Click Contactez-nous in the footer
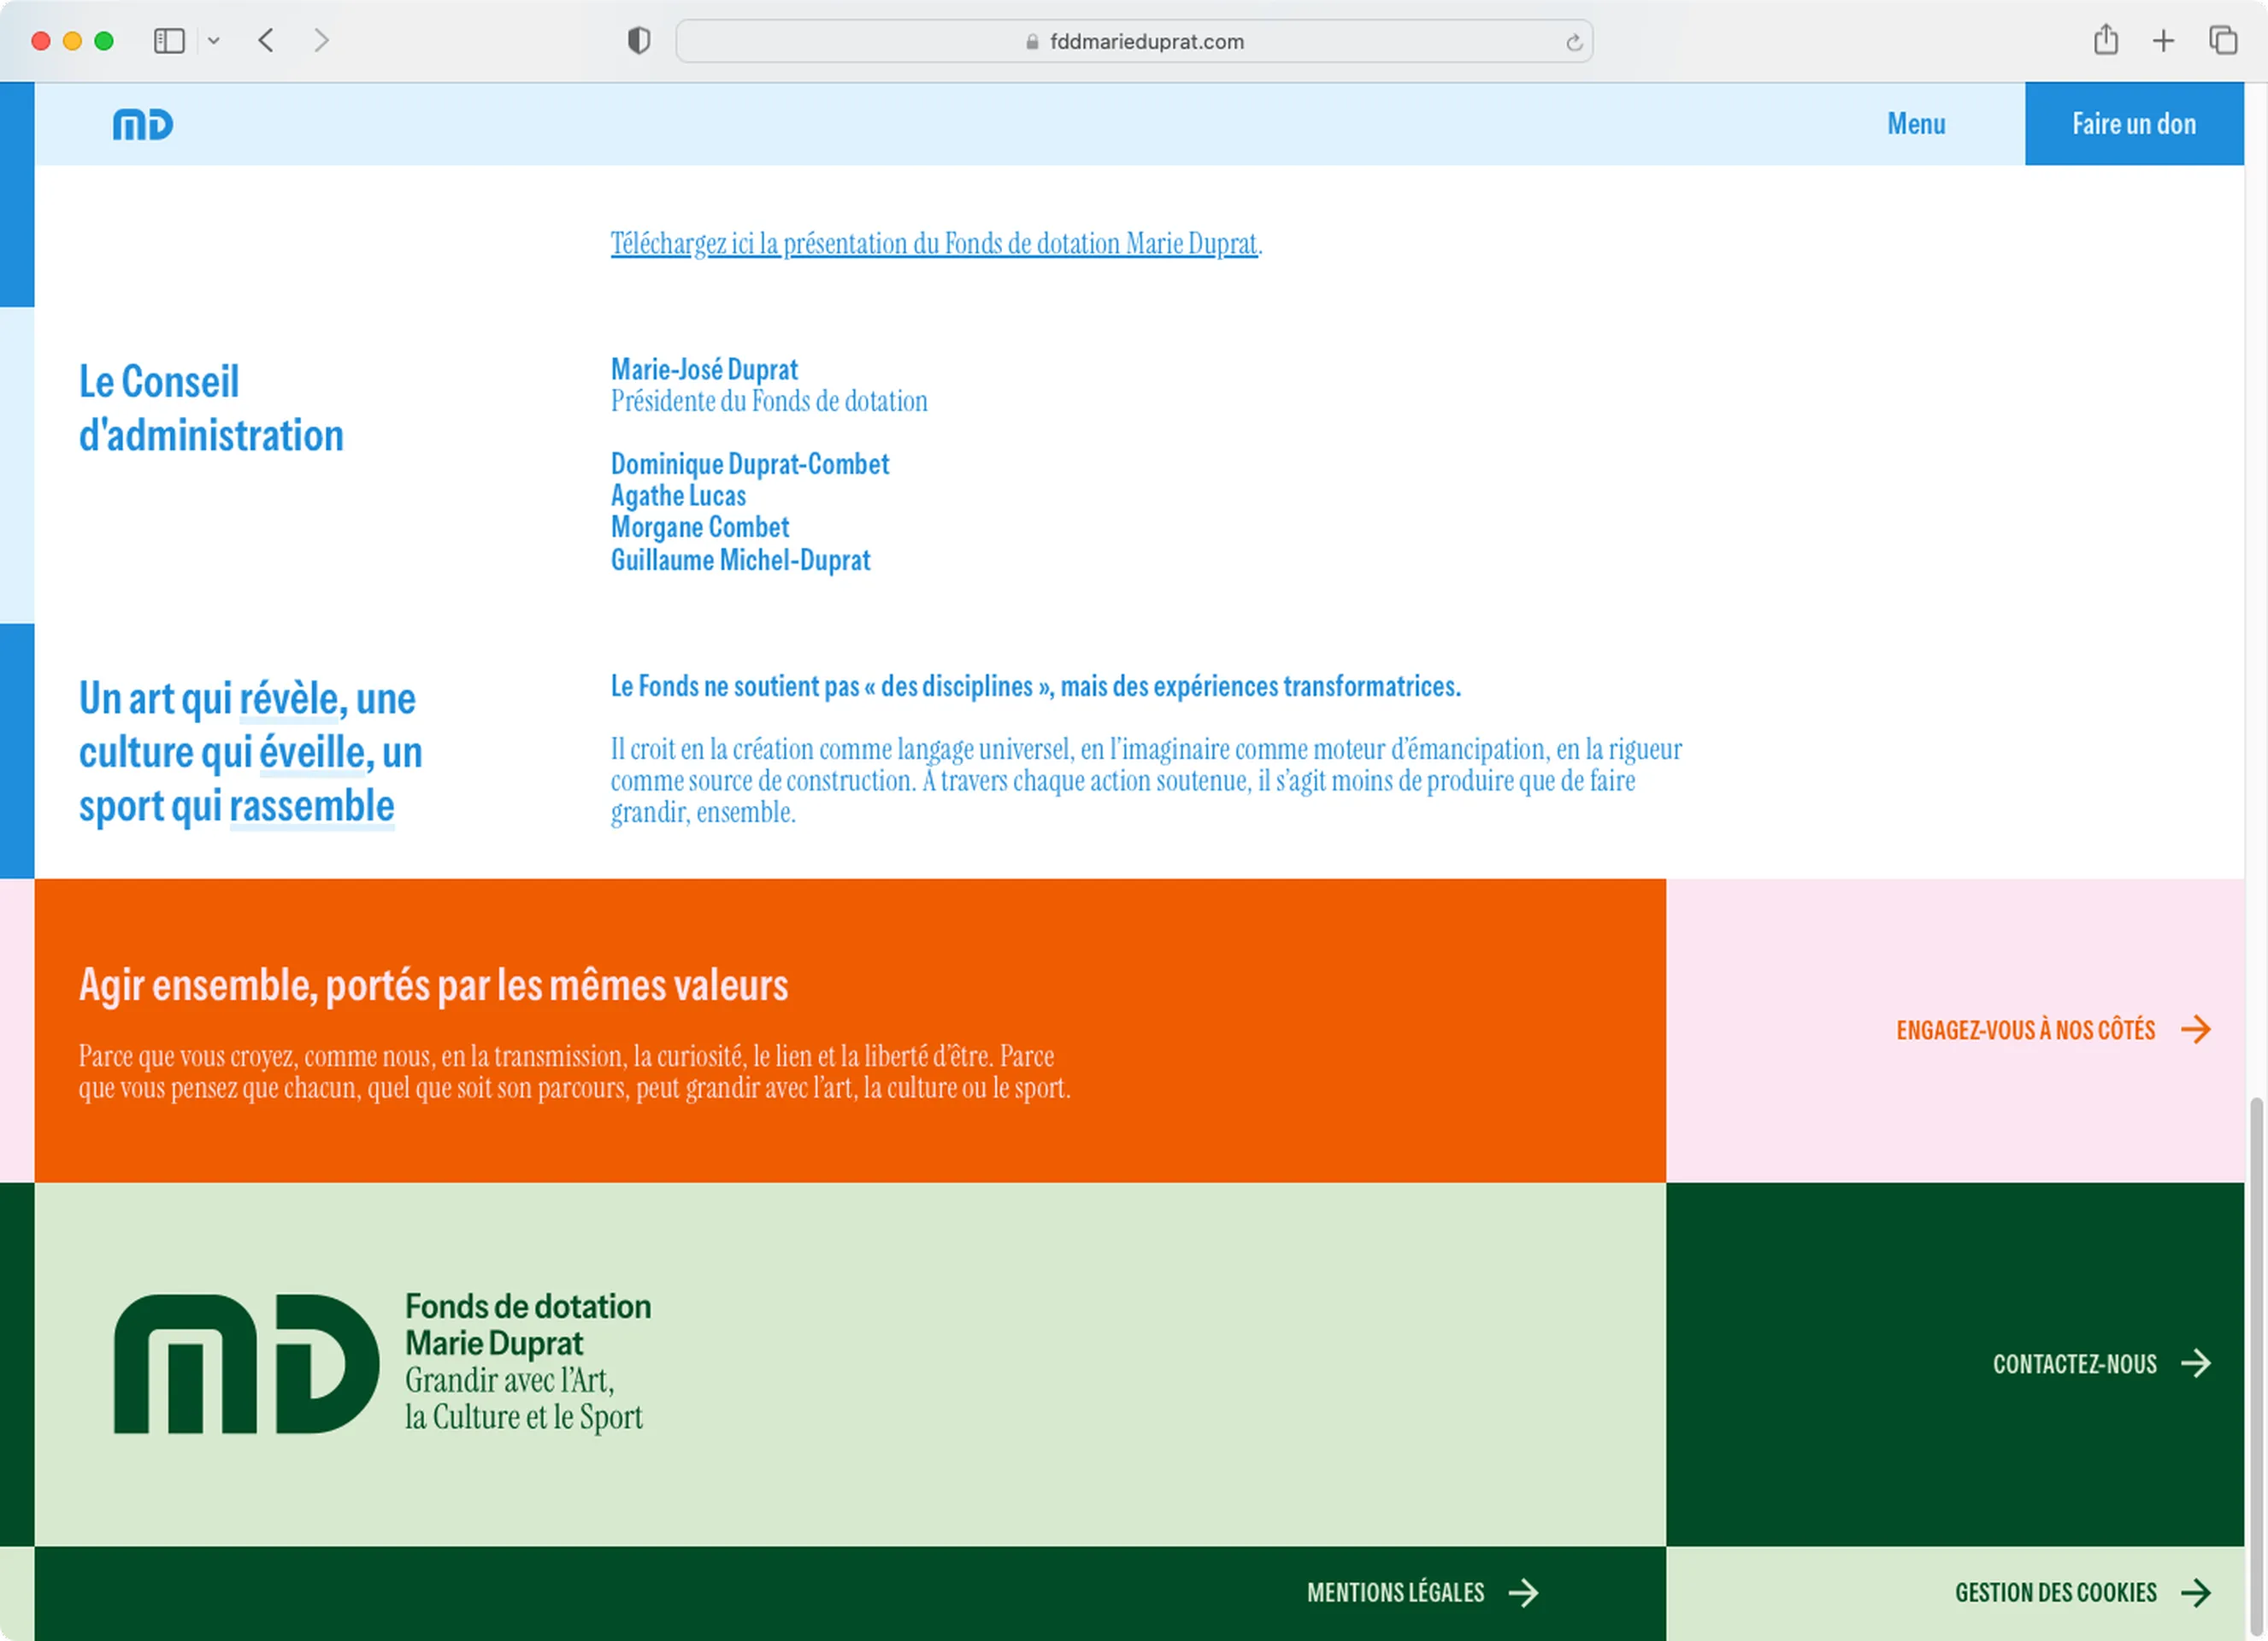The height and width of the screenshot is (1641, 2268). pos(2074,1364)
